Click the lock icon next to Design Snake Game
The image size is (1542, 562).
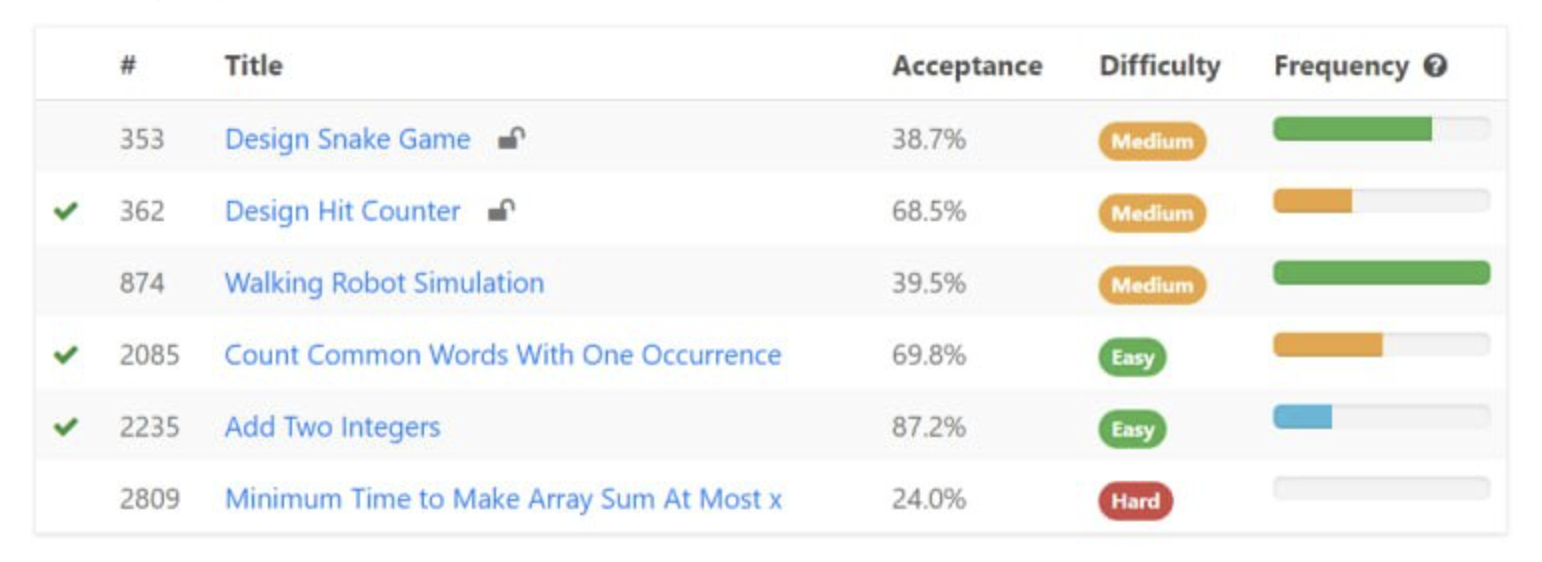coord(512,139)
